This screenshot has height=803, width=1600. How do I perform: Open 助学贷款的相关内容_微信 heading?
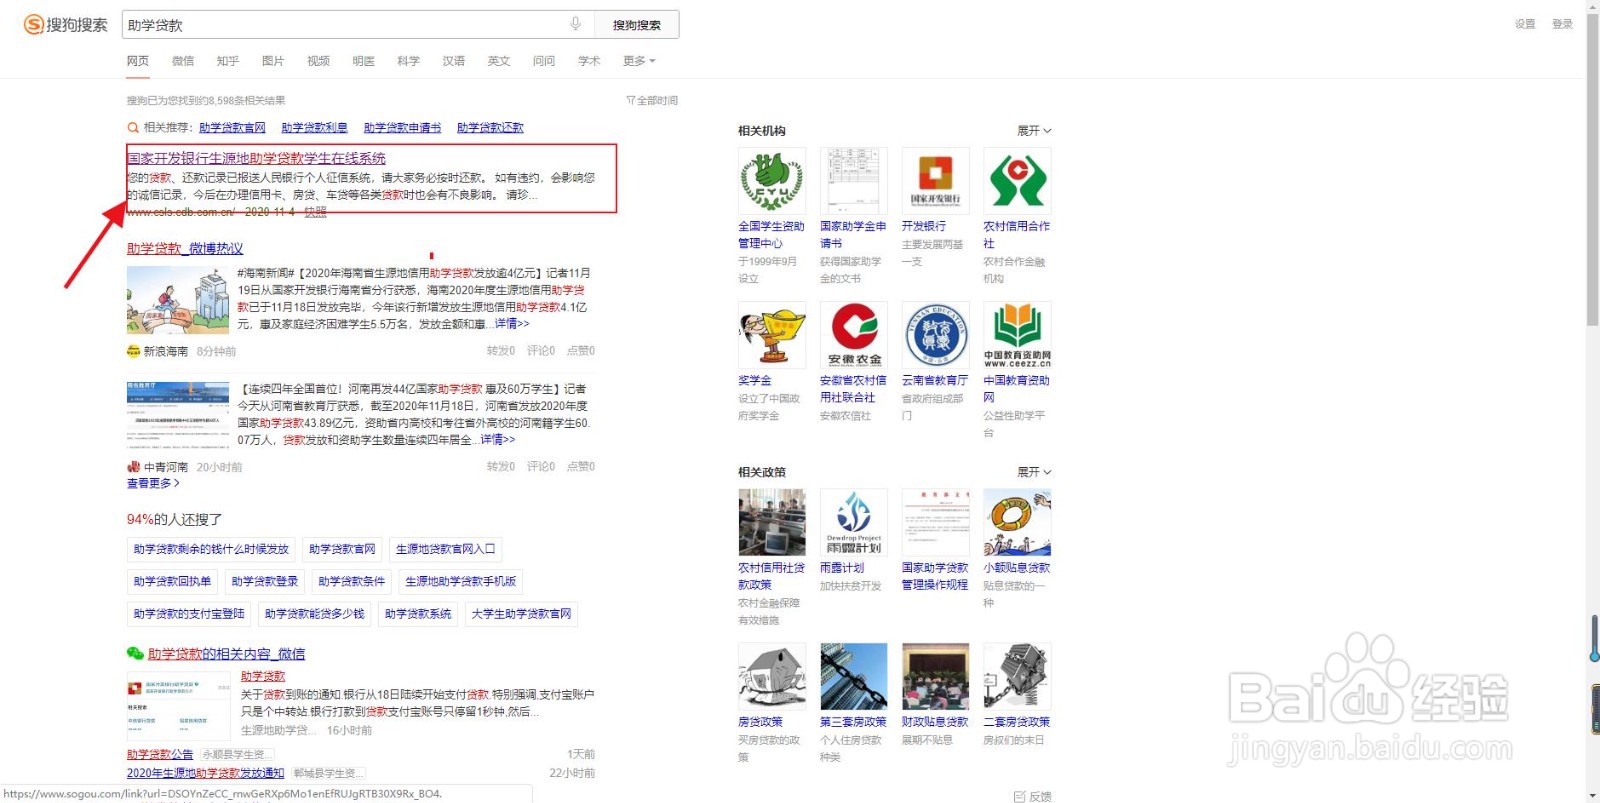click(x=227, y=654)
